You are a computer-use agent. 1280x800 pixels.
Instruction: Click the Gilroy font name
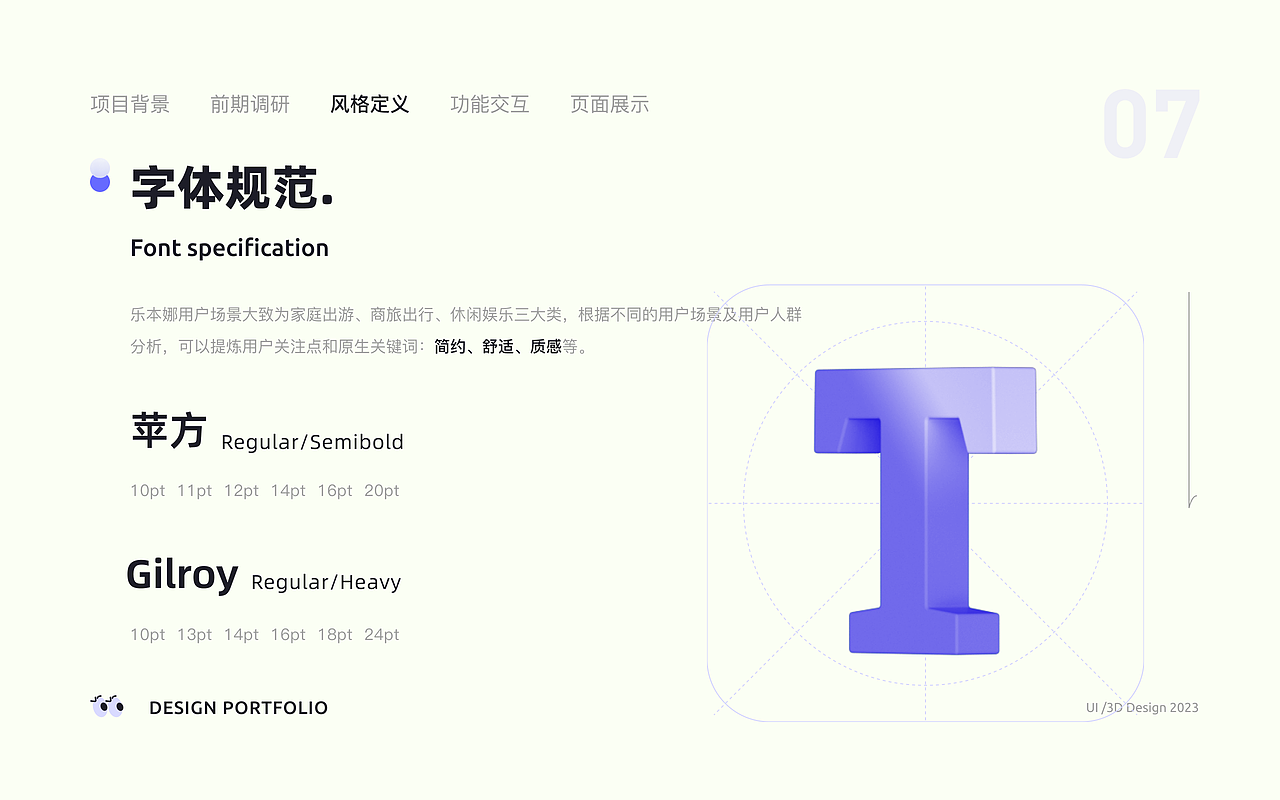pos(182,574)
